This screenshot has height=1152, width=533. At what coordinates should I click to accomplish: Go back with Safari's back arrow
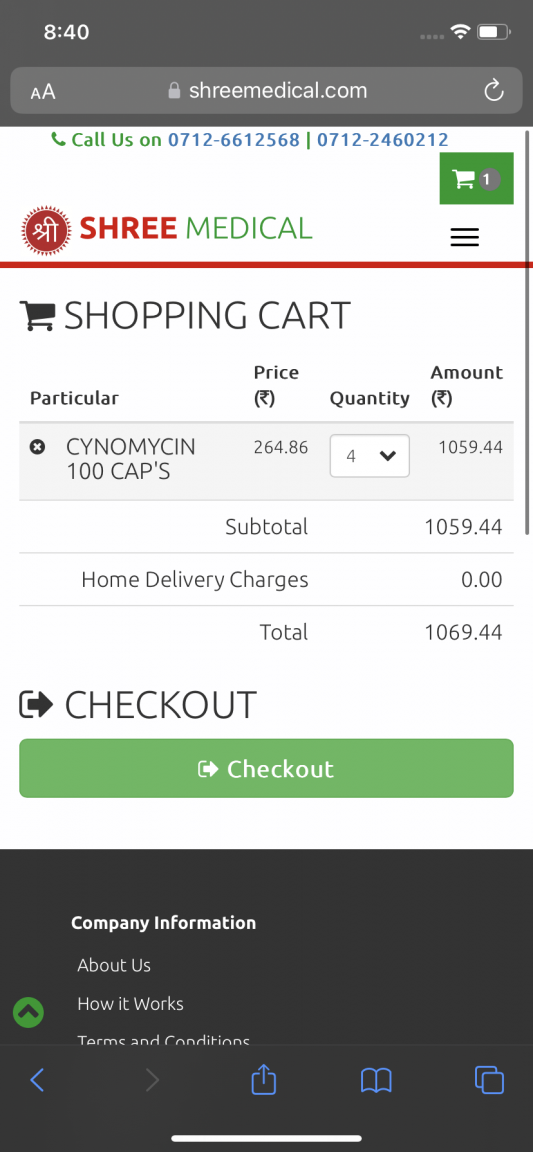[37, 1080]
